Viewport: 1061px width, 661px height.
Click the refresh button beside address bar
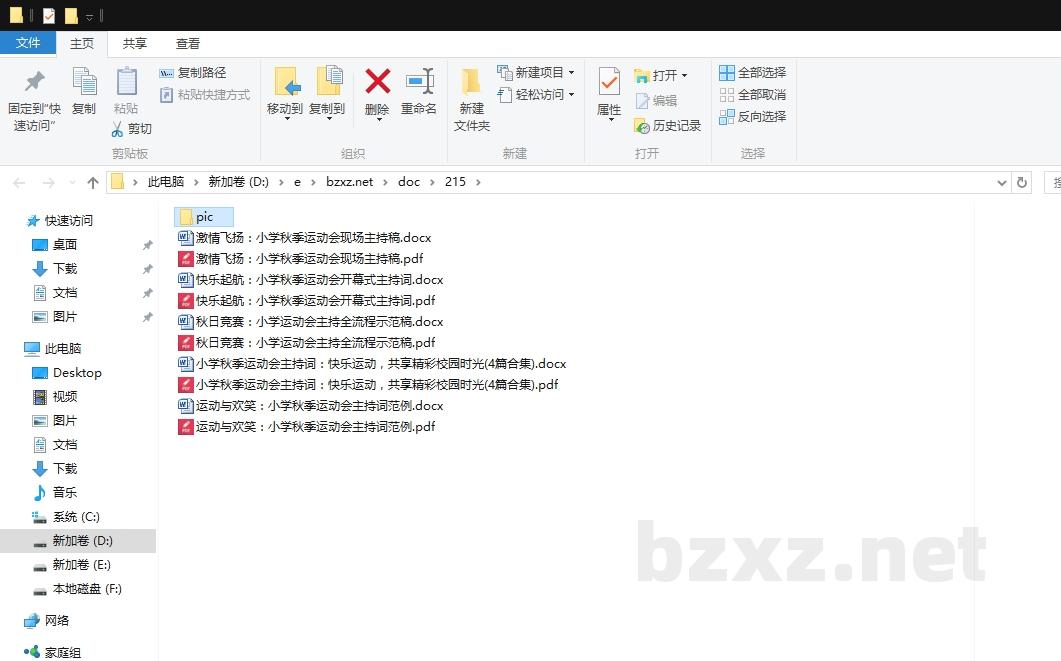(x=1021, y=182)
